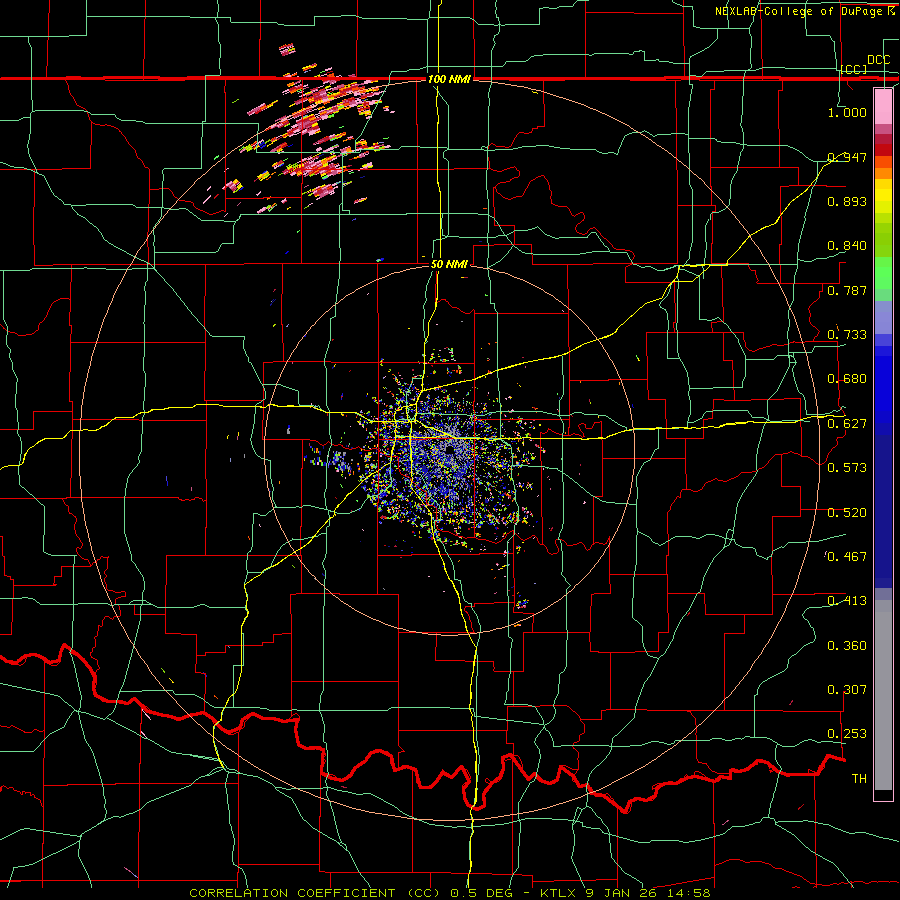900x900 pixels.
Task: Click the 0.840 value on the color scale
Action: click(x=847, y=246)
